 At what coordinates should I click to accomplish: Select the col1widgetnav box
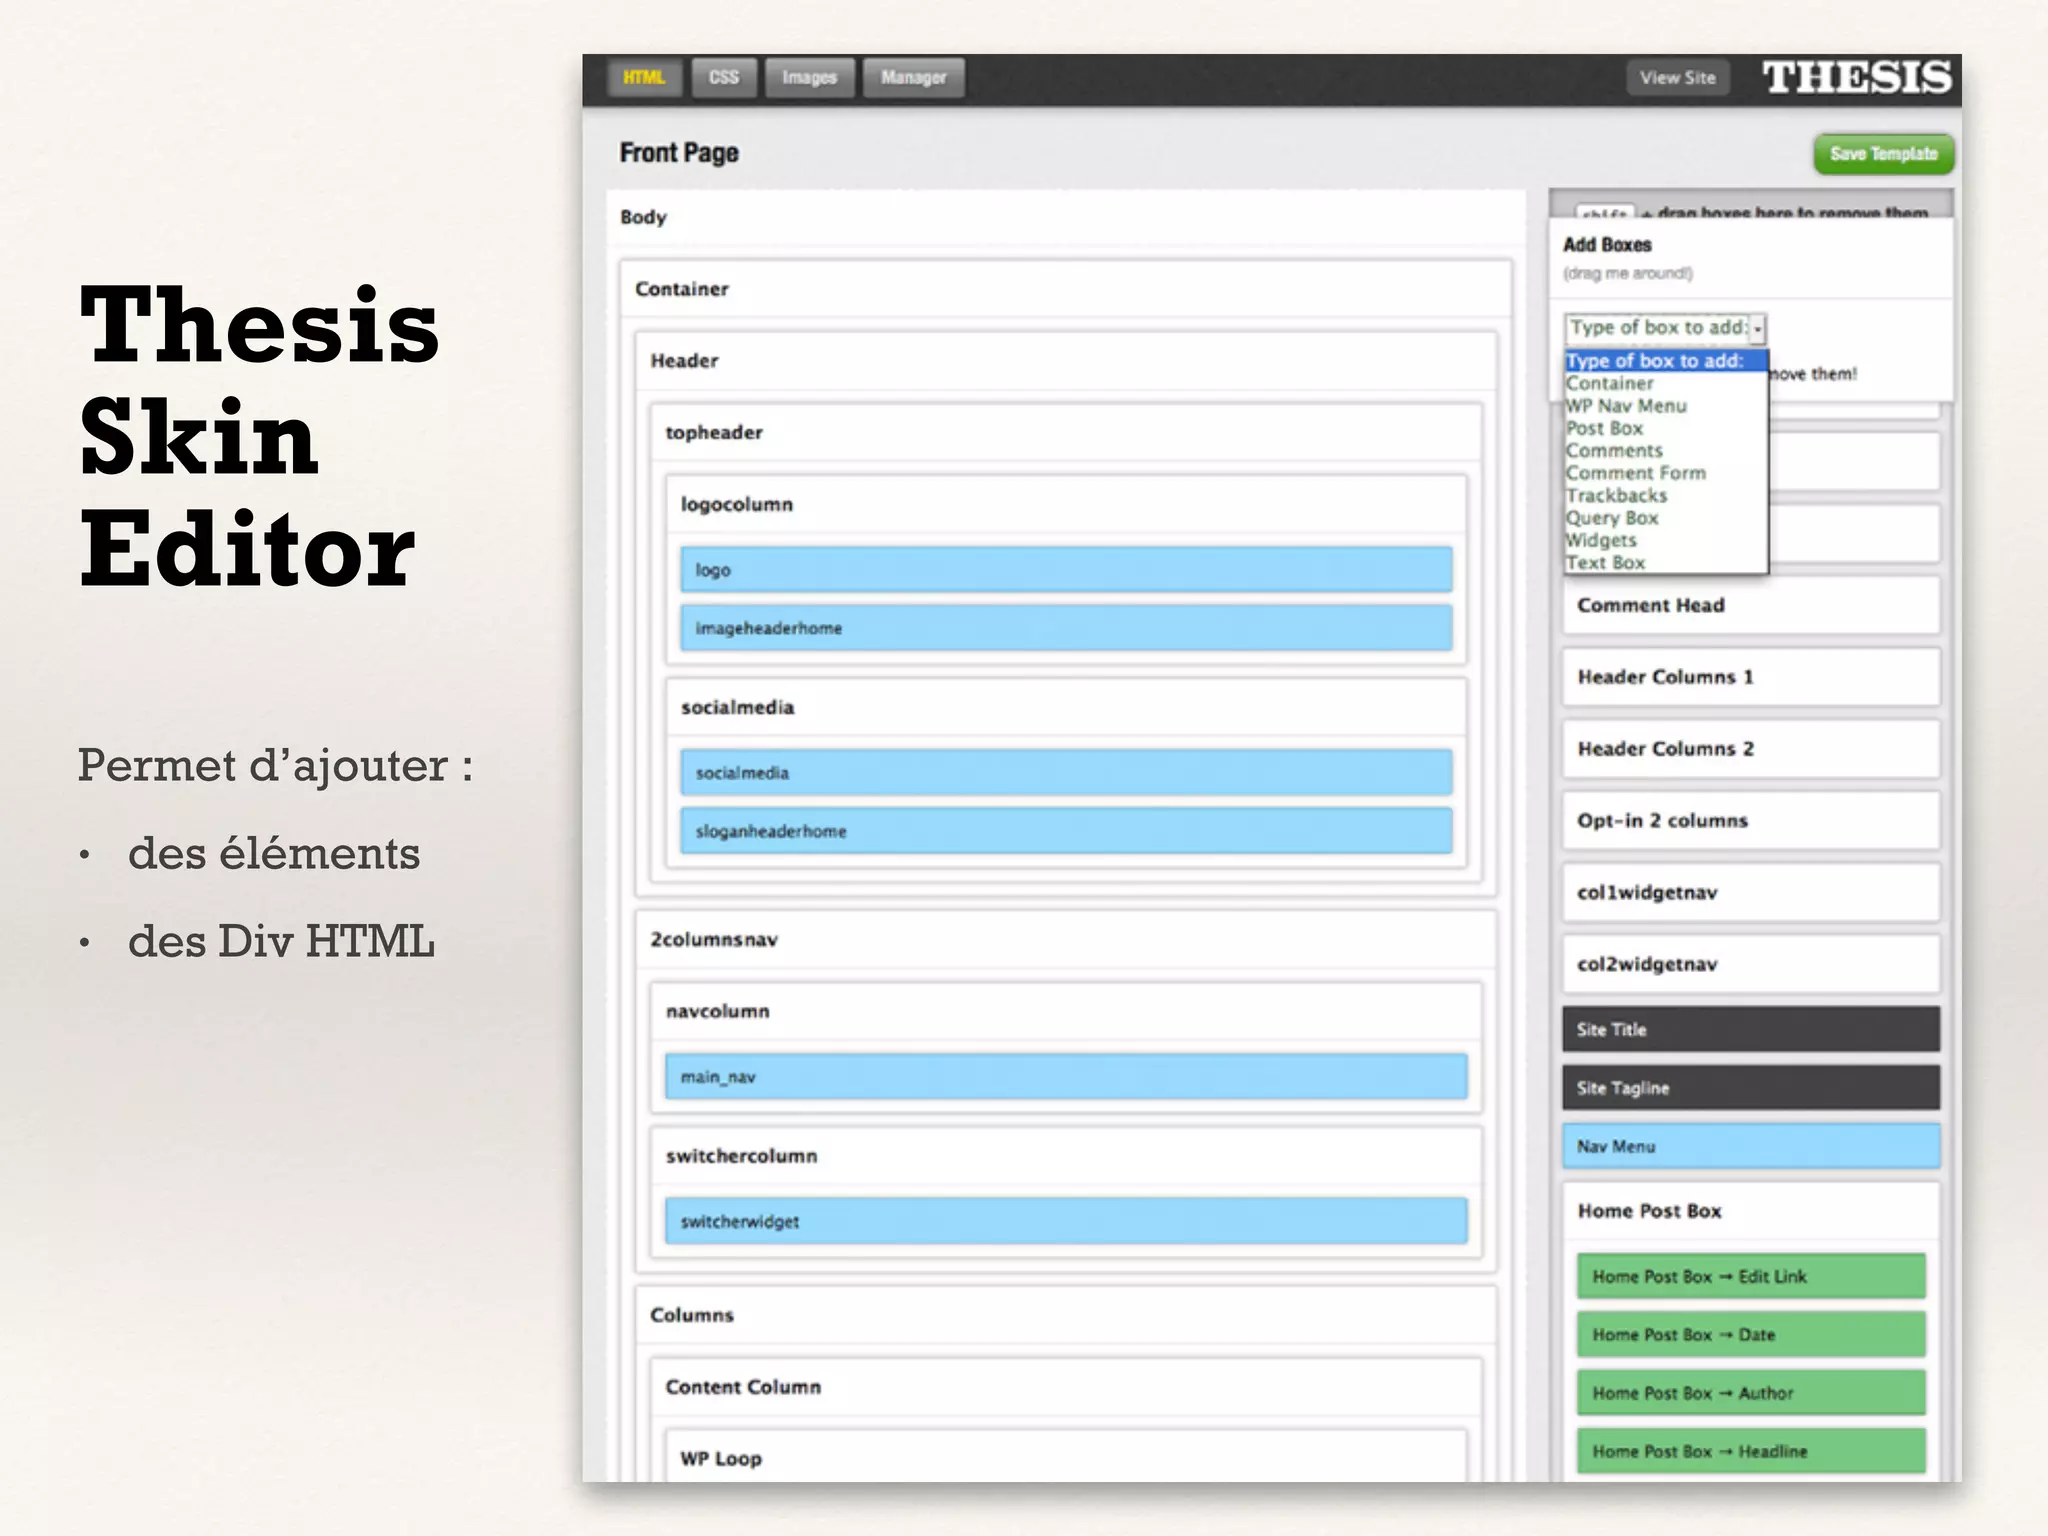[x=1751, y=893]
